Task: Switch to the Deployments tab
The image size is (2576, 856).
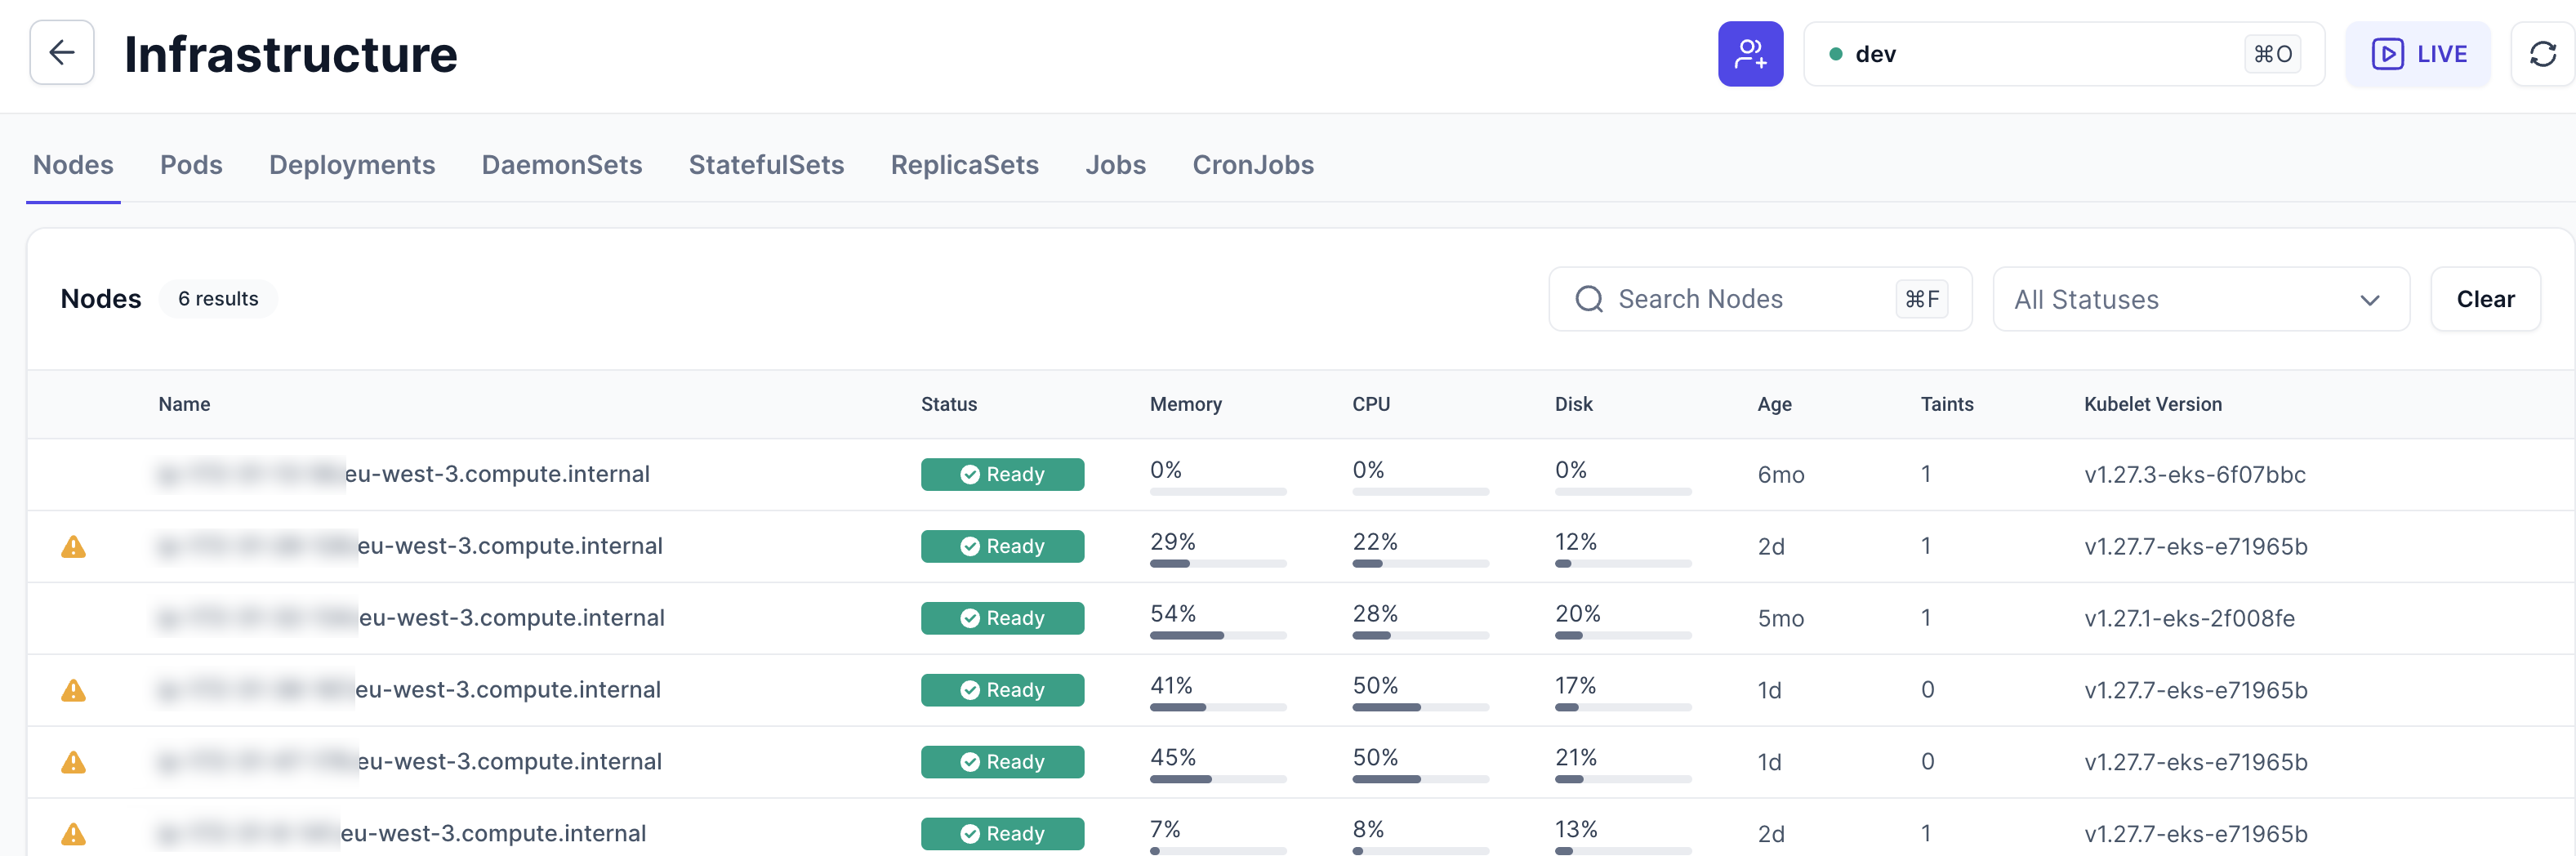Action: [x=352, y=165]
